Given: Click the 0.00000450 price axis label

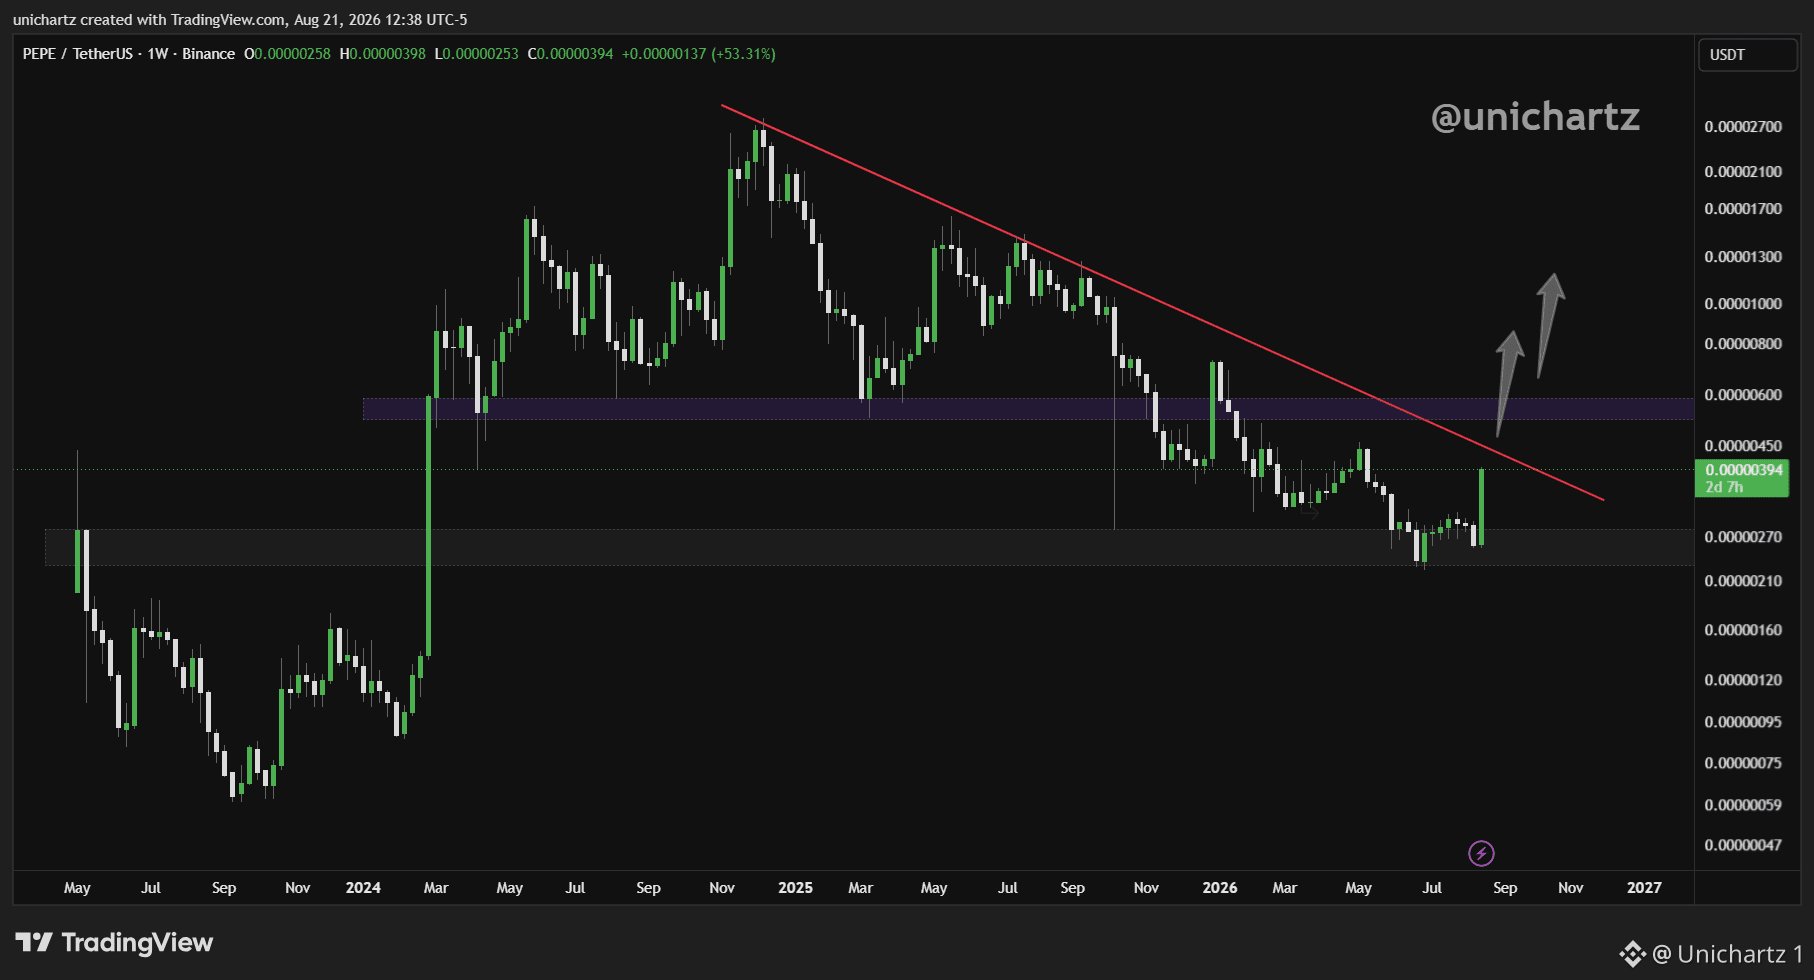Looking at the screenshot, I should click(1743, 446).
